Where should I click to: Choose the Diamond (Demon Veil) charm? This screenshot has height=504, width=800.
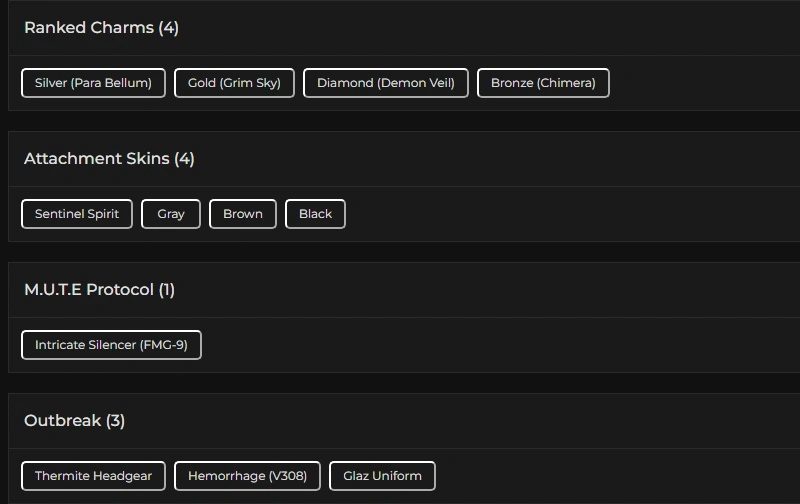(x=385, y=83)
